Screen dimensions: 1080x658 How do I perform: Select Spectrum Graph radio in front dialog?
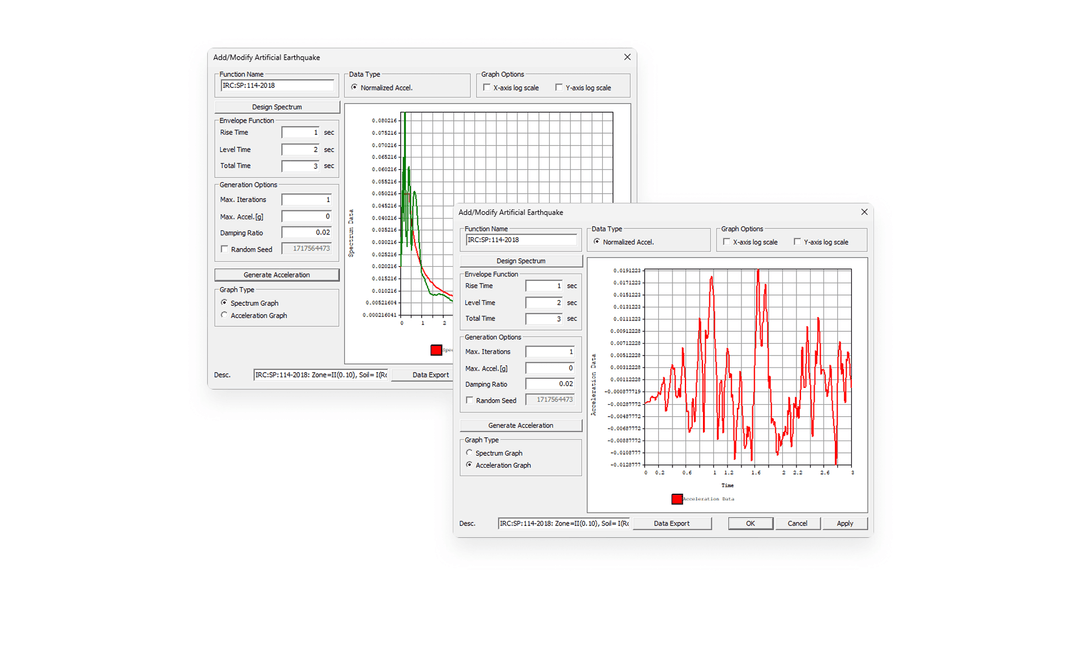point(469,453)
